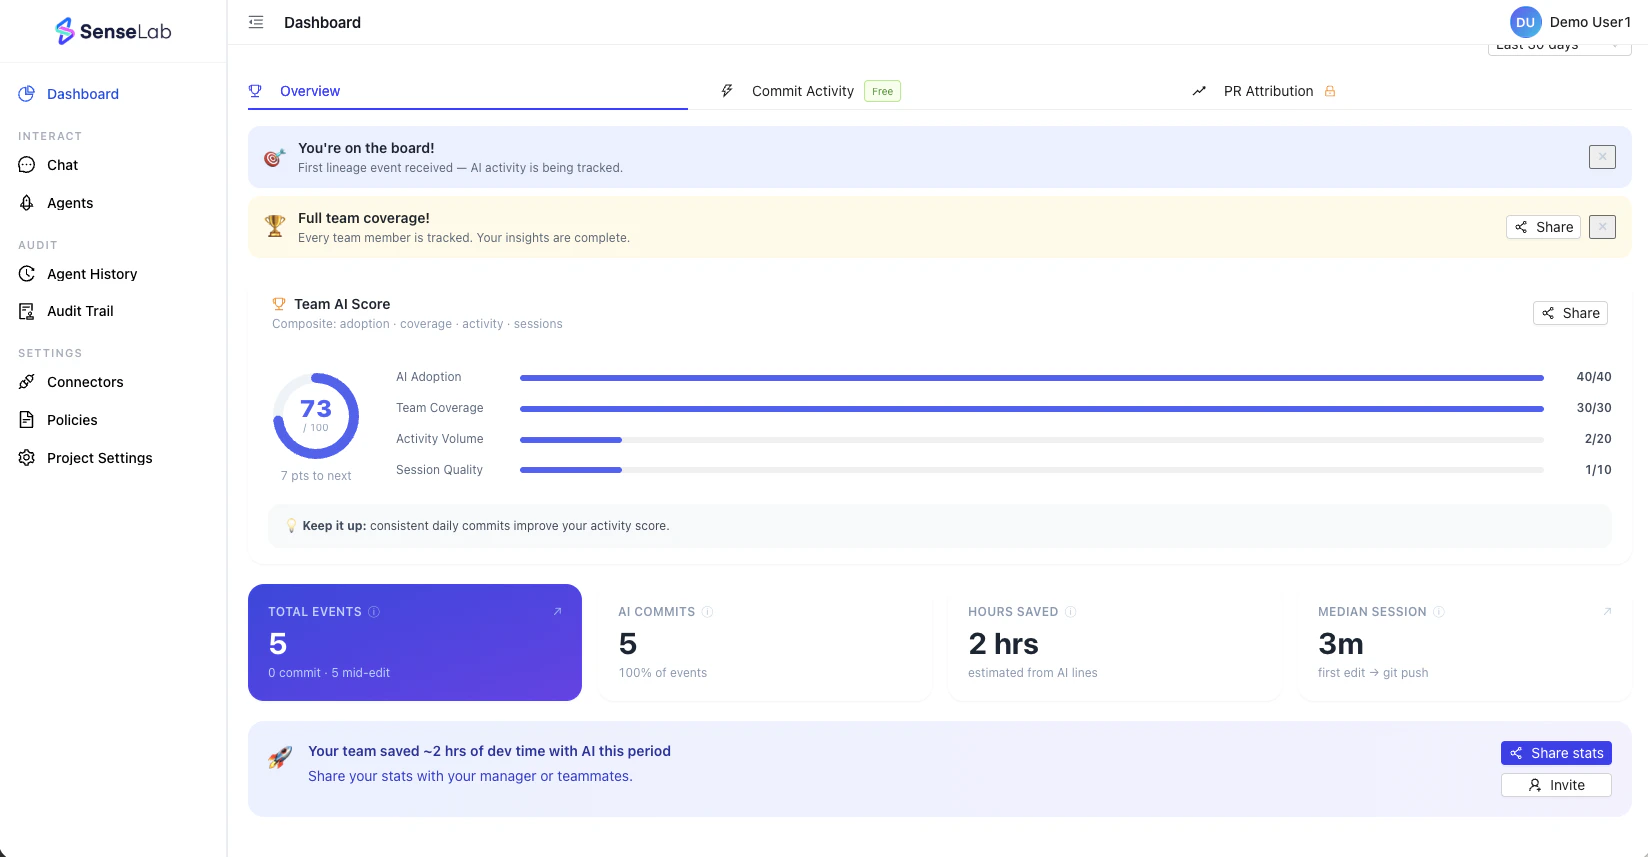Click the 30/30 Team Coverage value
Viewport: 1648px width, 857px height.
click(1594, 408)
